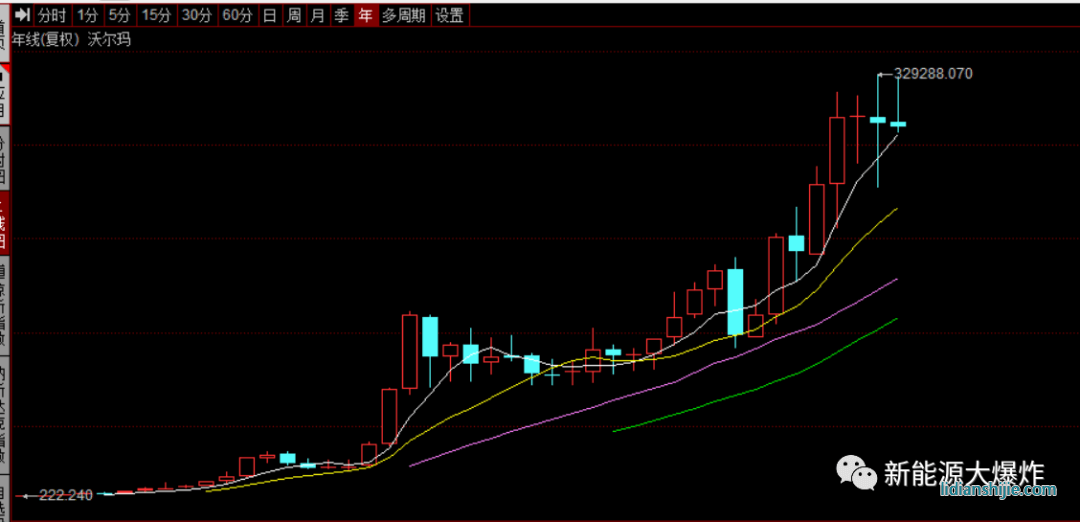This screenshot has width=1080, height=522.
Task: Click the 222.240 low price label
Action: (x=66, y=495)
